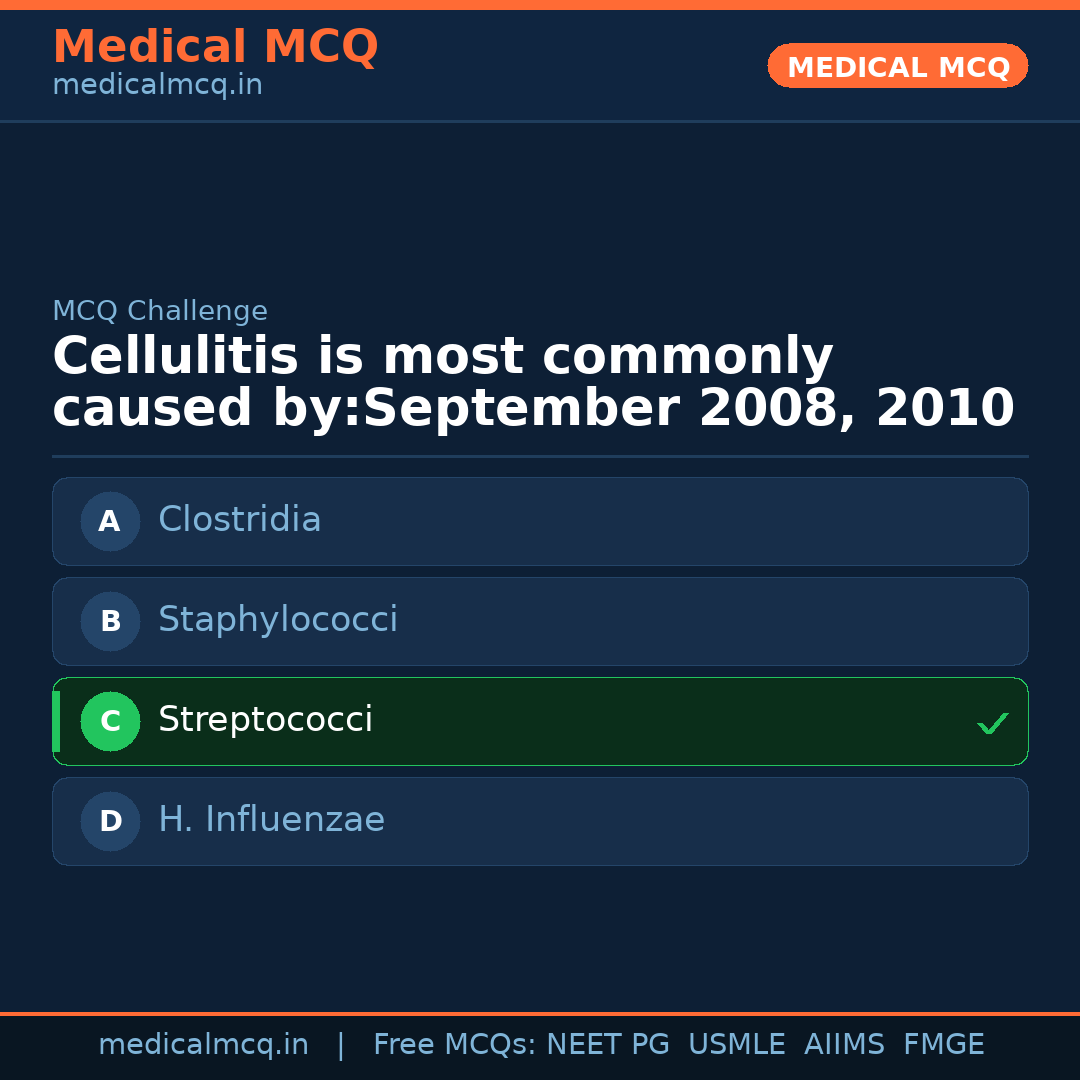Open the medicalmcq.in link in header

[x=157, y=86]
